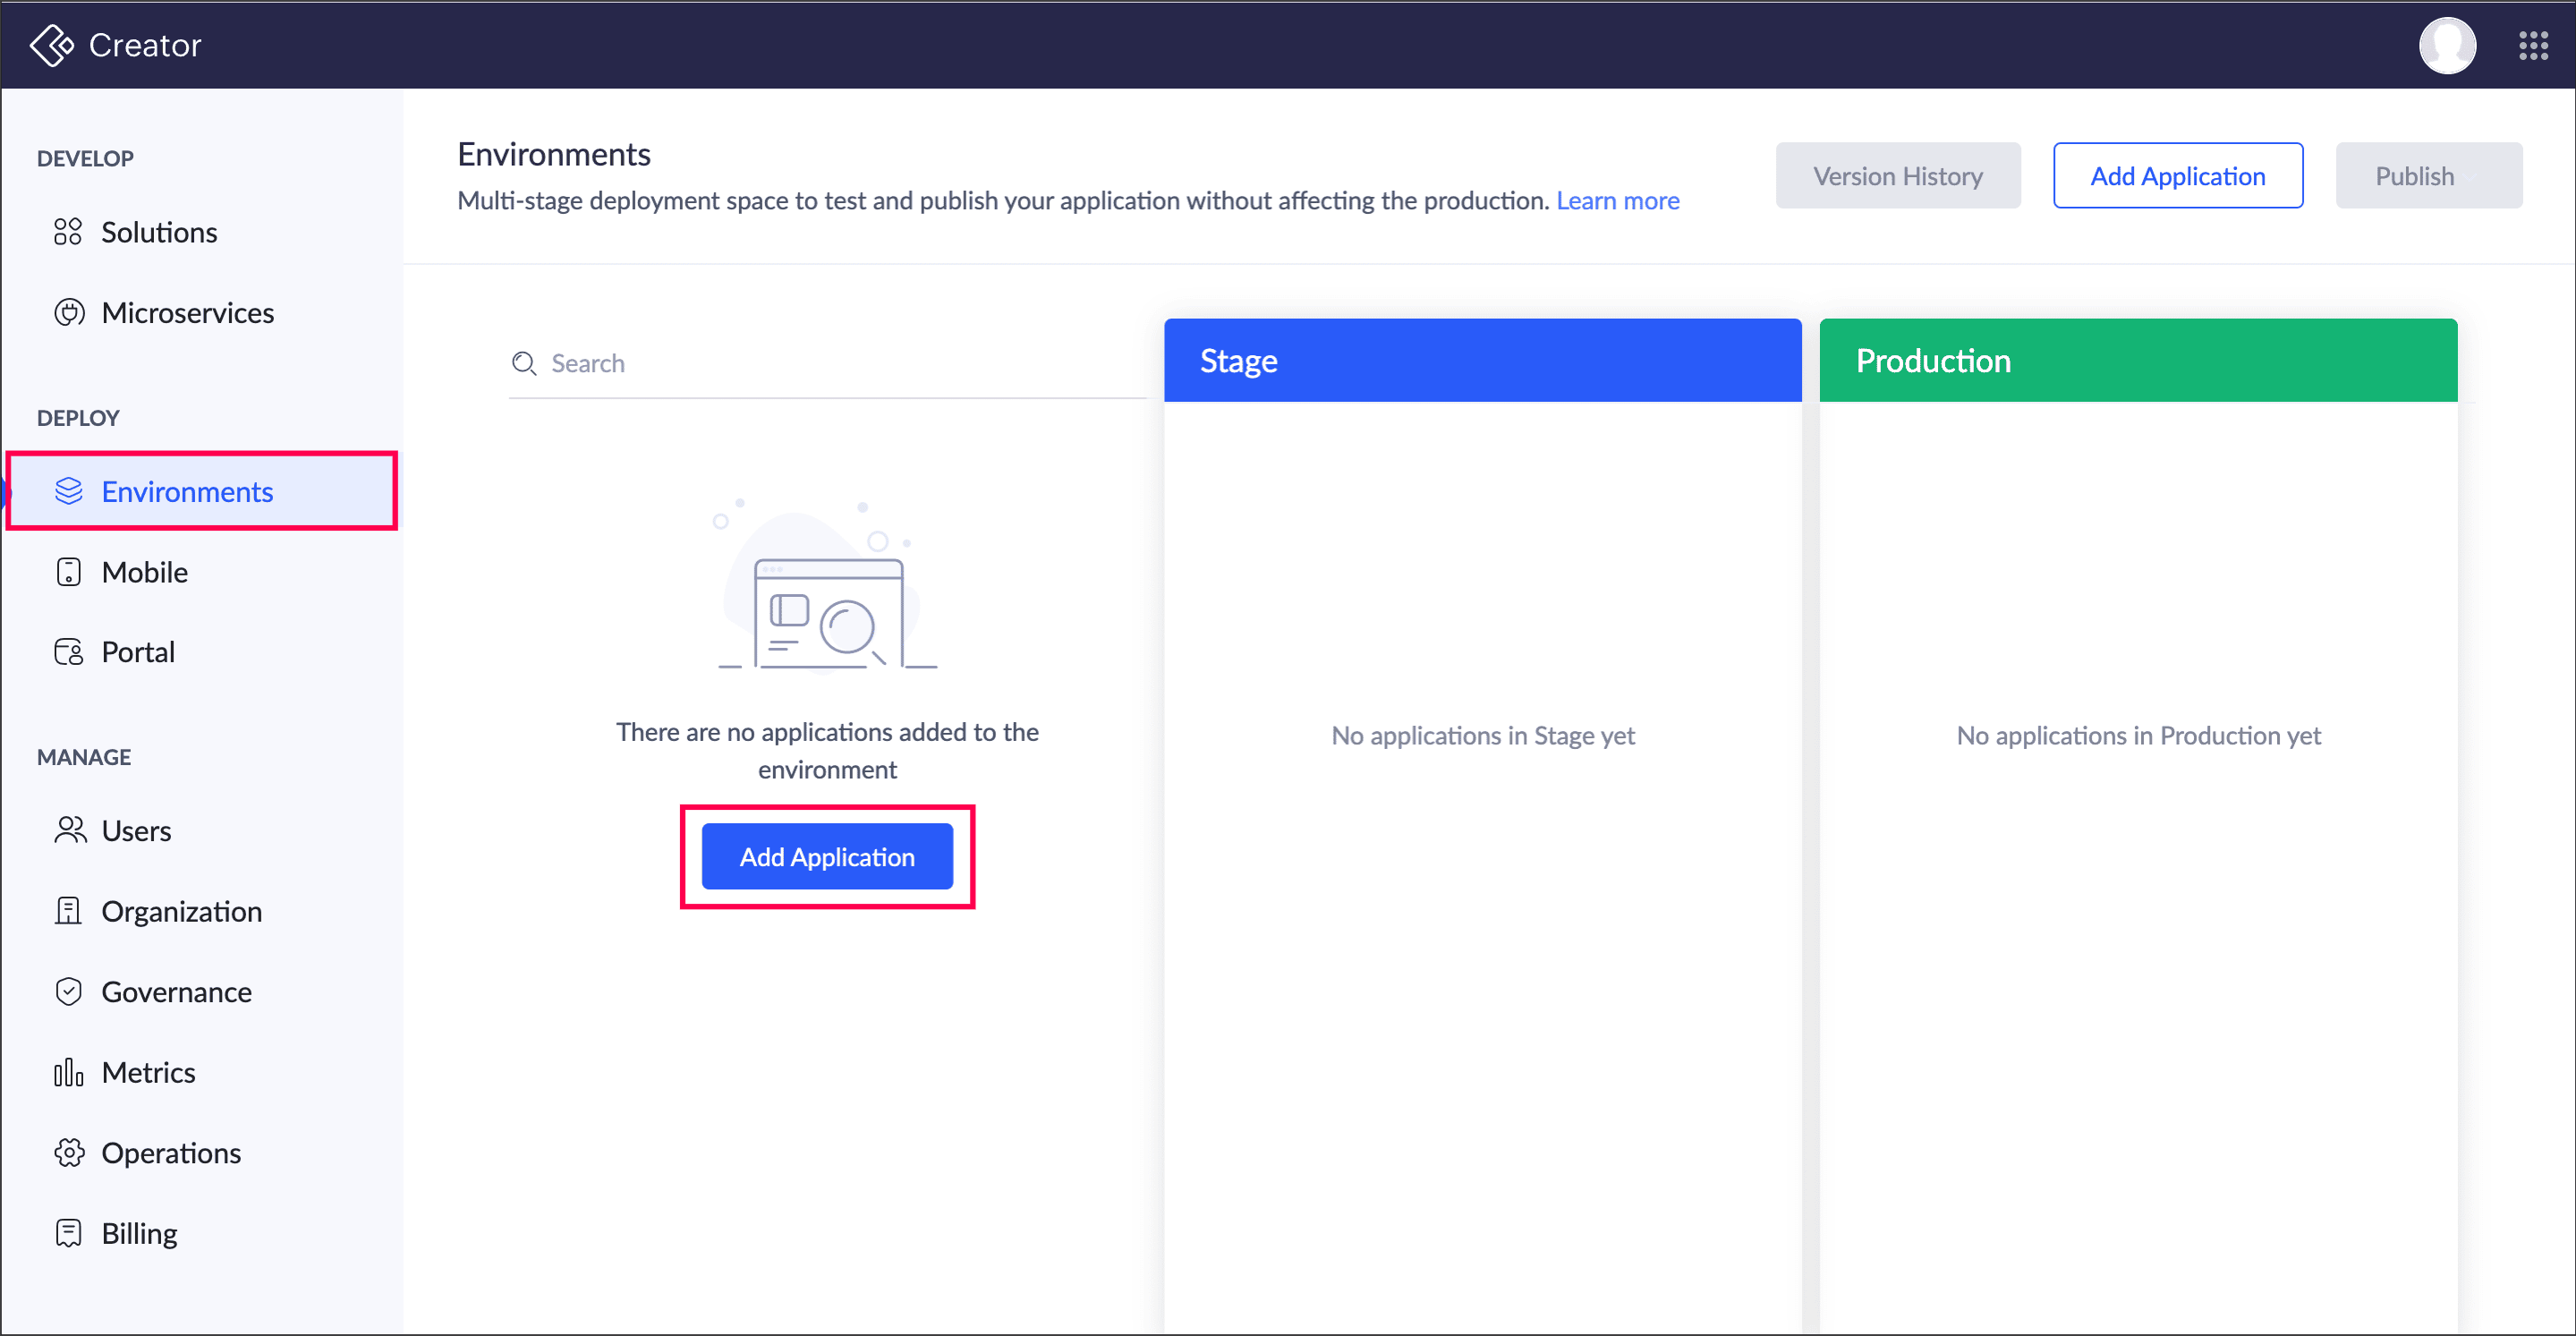Open the Organization menu item

(181, 911)
